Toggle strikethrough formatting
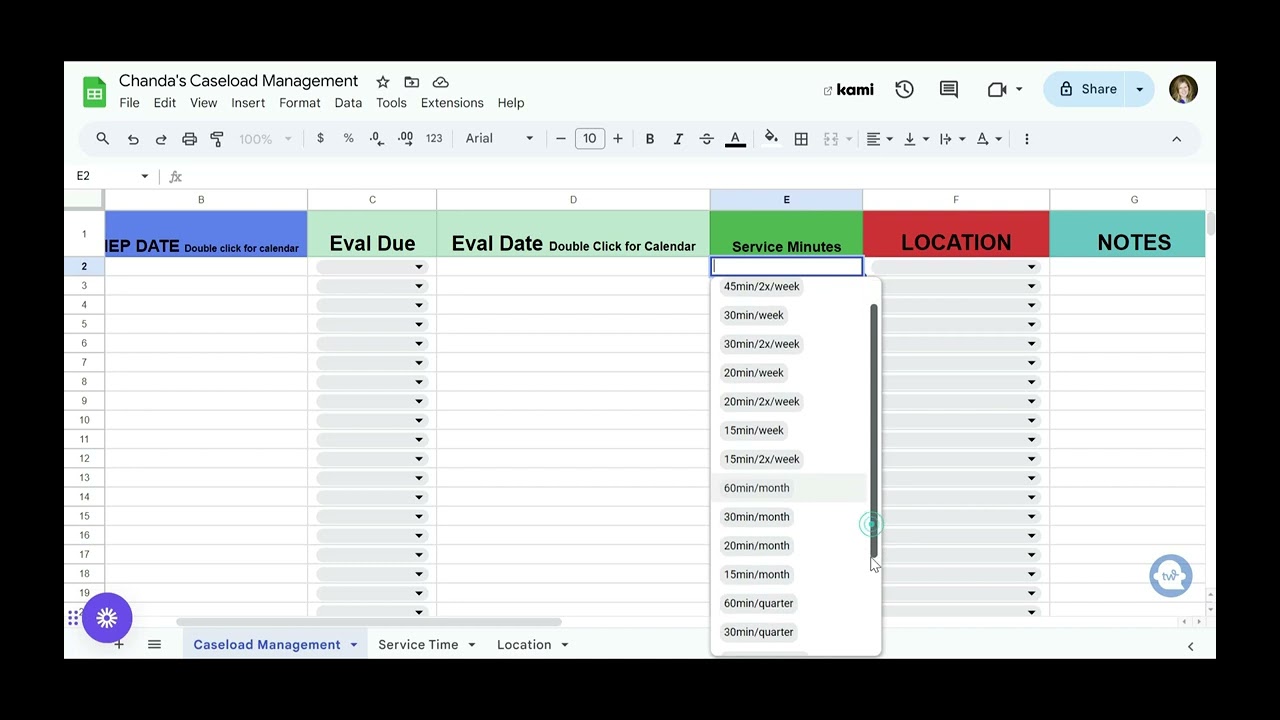Viewport: 1280px width, 720px height. point(706,139)
